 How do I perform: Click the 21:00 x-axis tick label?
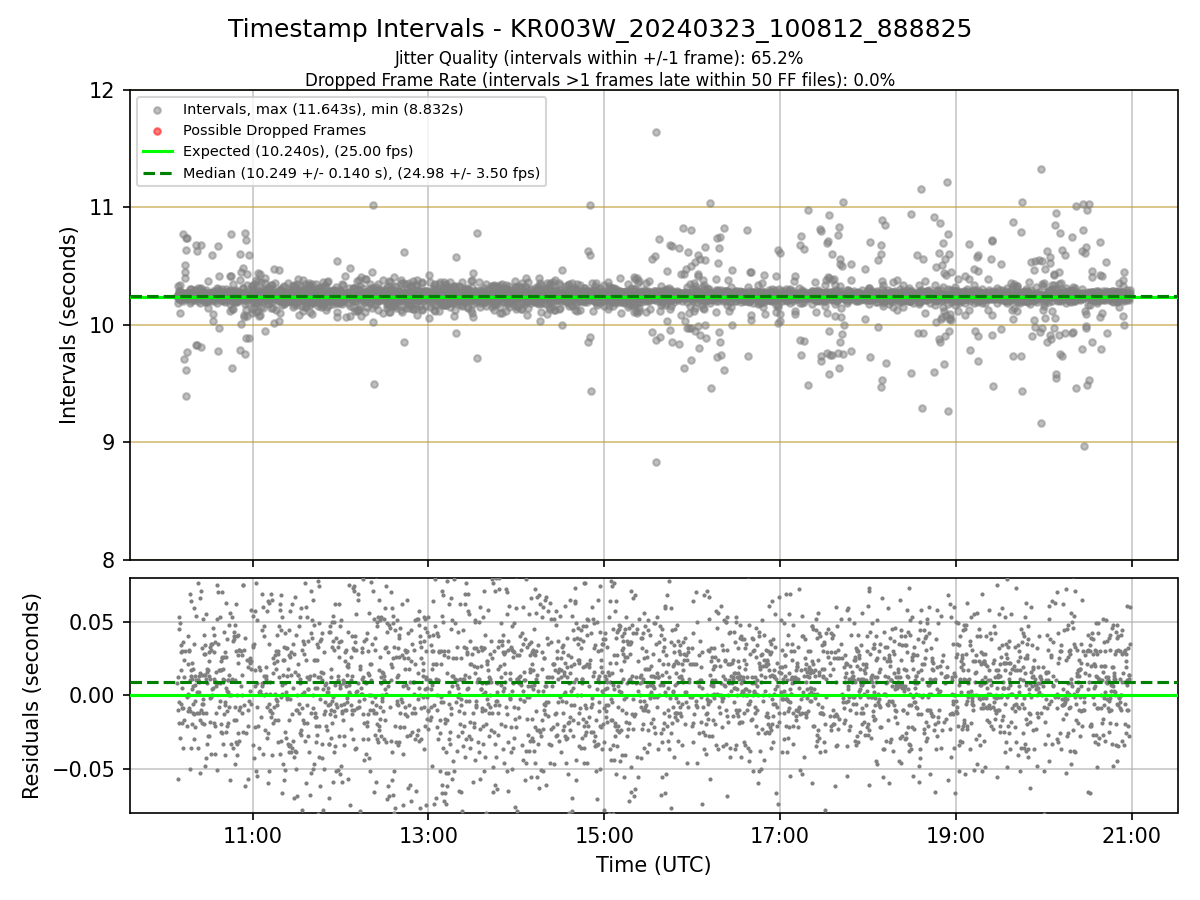[1132, 835]
